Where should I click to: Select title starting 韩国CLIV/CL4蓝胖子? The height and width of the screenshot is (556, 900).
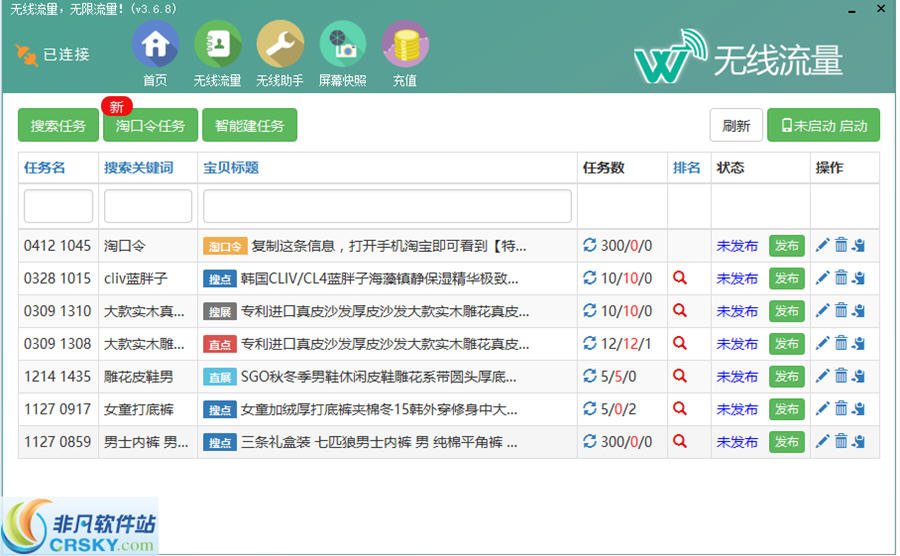point(379,278)
